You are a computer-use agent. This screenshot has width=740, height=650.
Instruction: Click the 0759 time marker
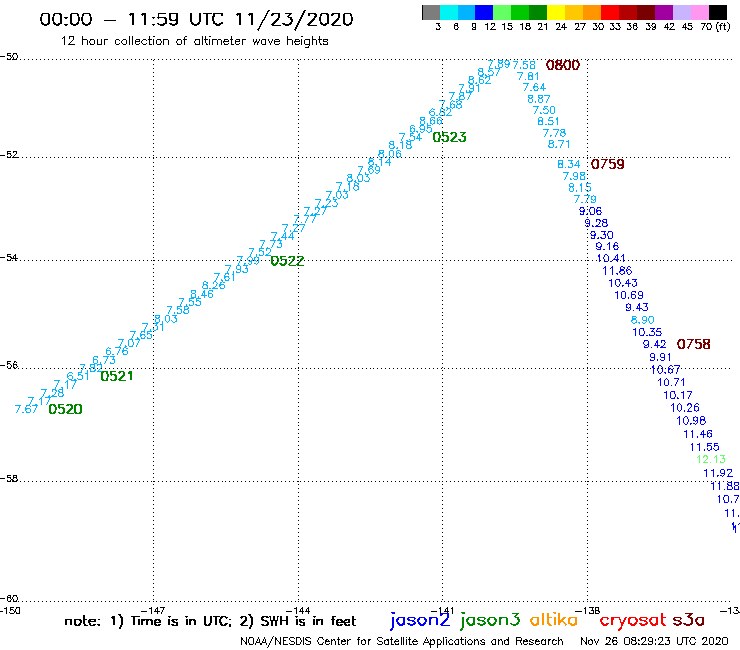(x=607, y=164)
